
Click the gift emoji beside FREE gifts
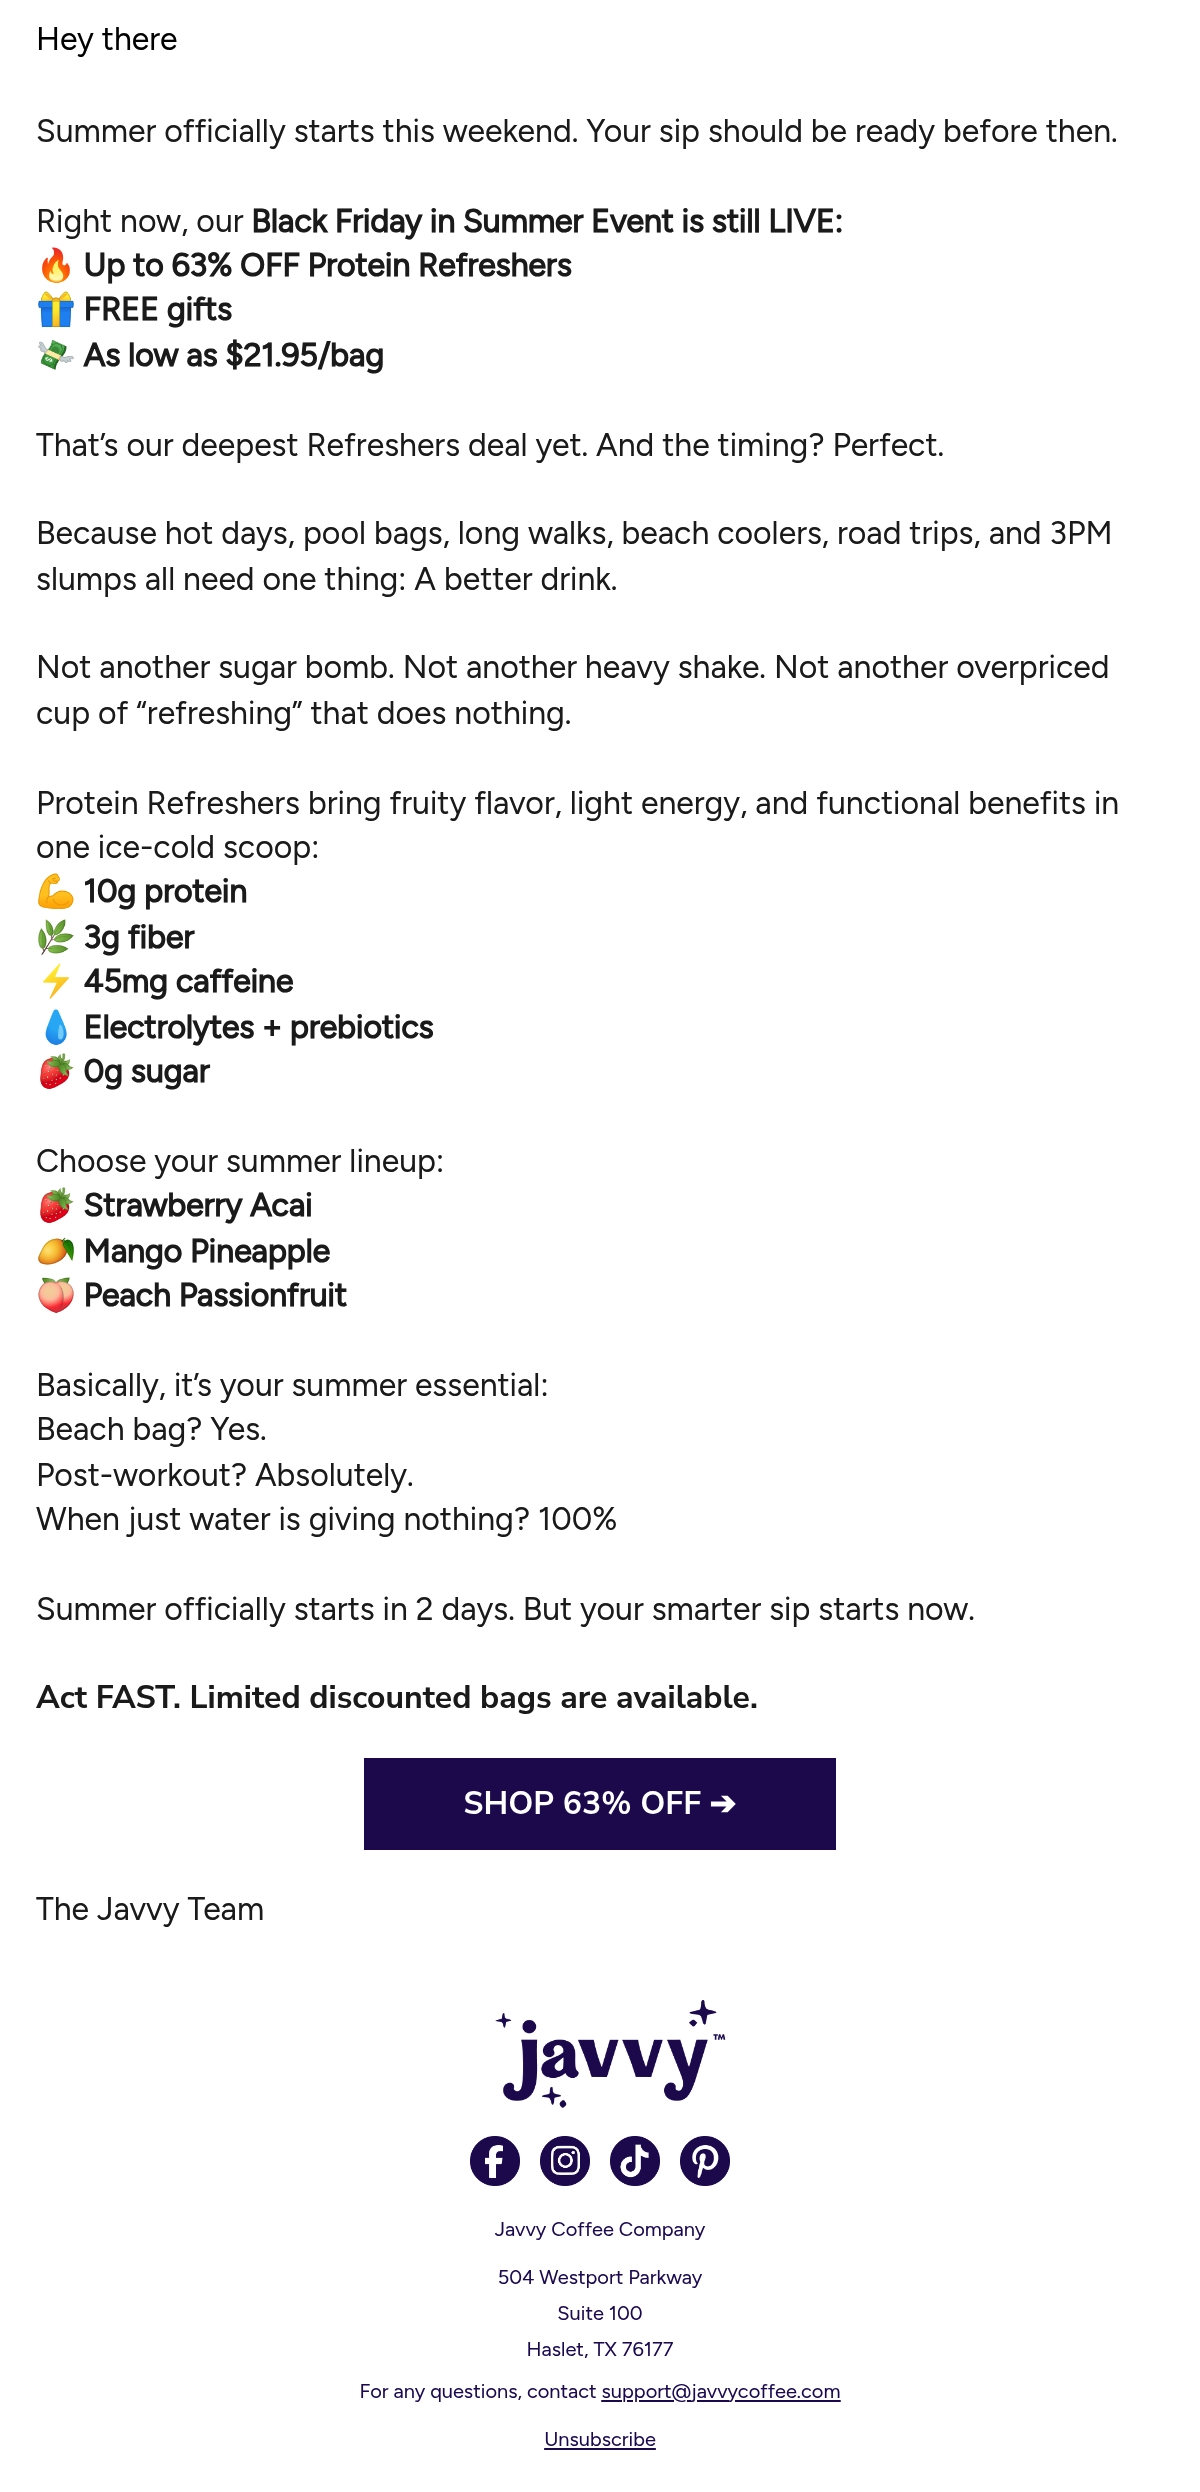56,310
